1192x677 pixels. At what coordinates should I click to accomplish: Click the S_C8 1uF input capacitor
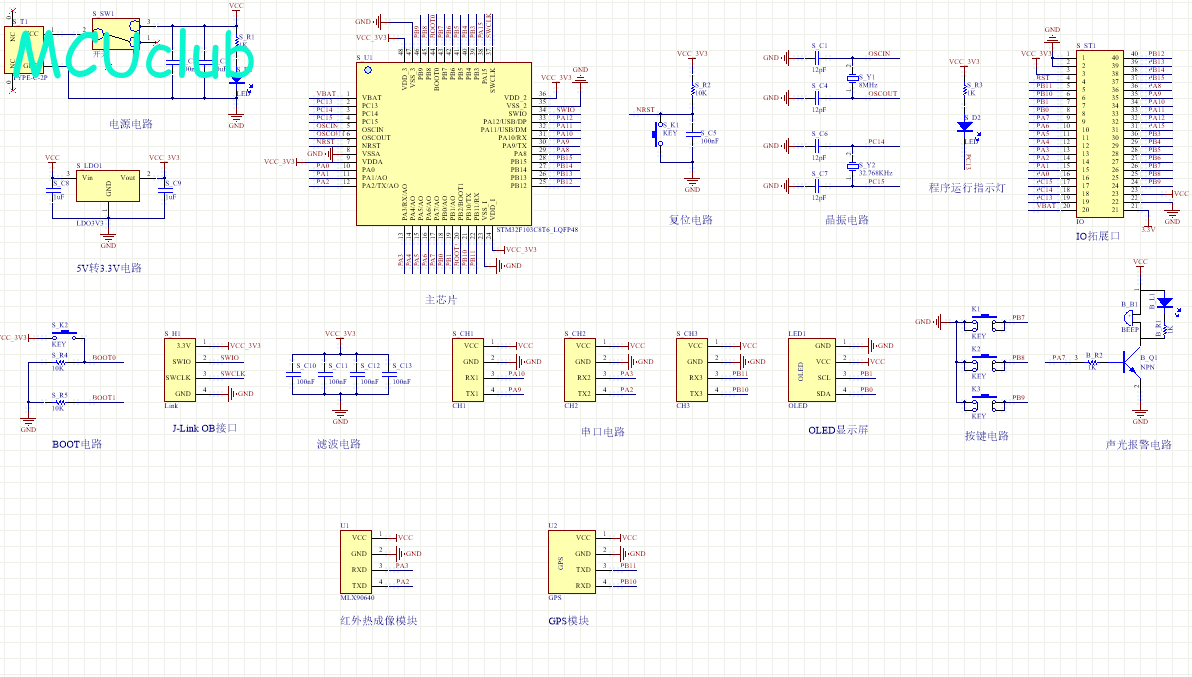click(x=52, y=190)
